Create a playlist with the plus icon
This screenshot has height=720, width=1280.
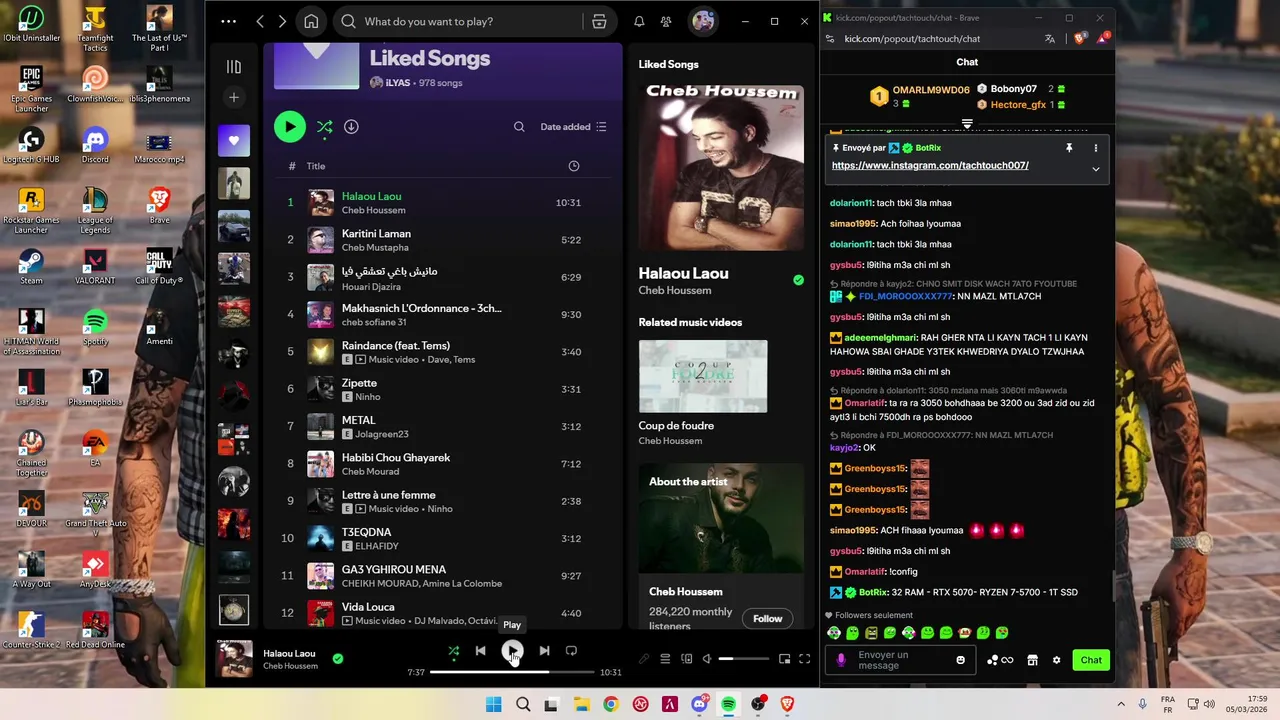point(234,97)
